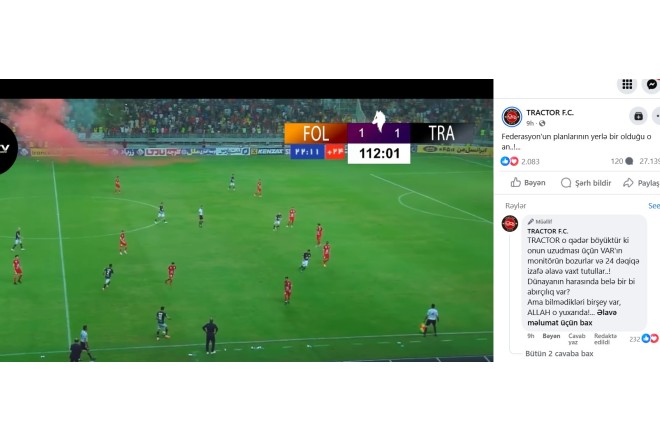View reactions on the comment
Image resolution: width=660 pixels, height=441 pixels.
click(x=644, y=339)
